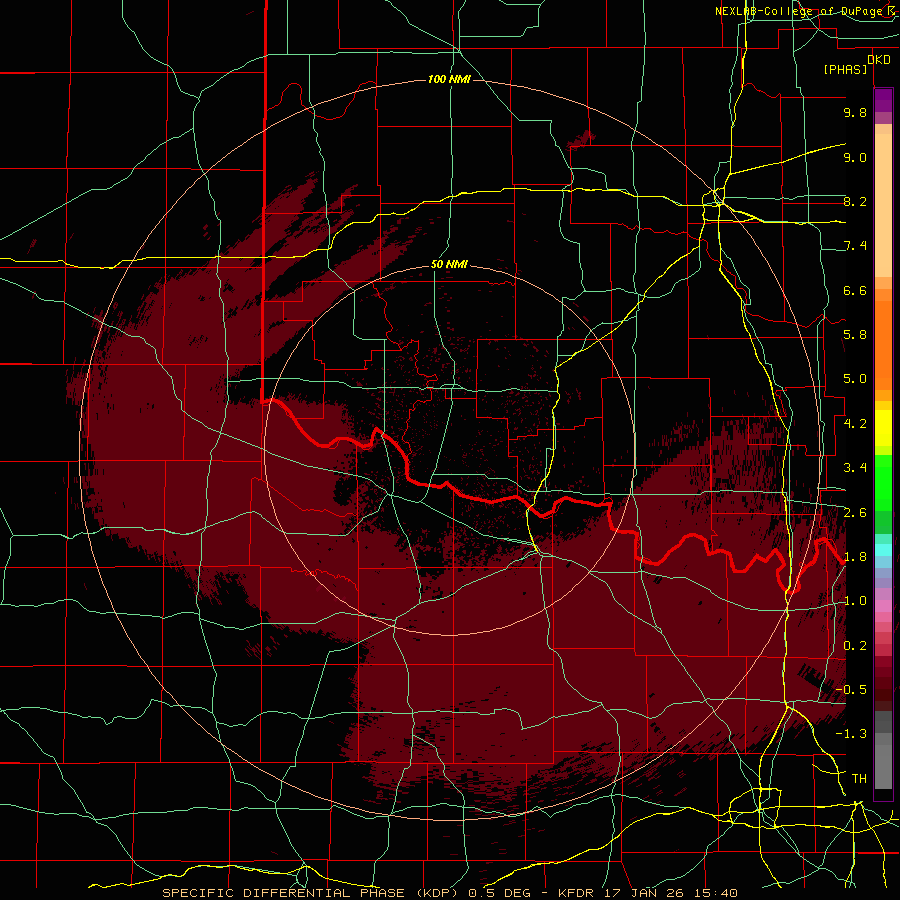Select the bright green band on the color bar
900x900 pixels.
883,483
